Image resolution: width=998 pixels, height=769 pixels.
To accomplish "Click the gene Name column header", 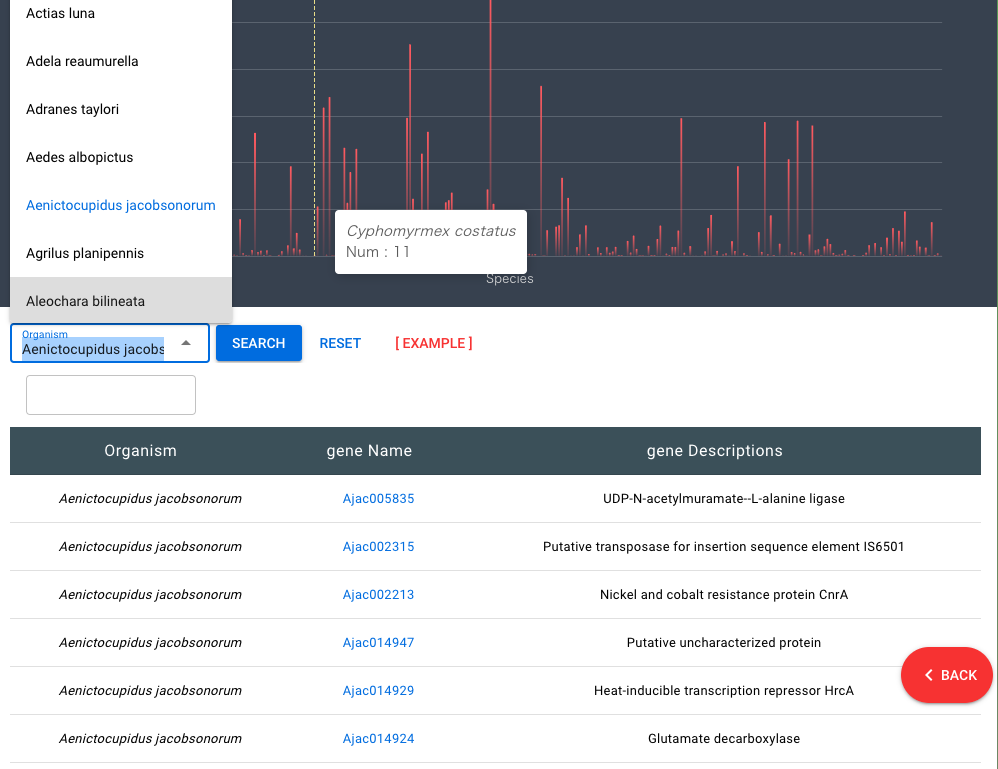I will (369, 451).
